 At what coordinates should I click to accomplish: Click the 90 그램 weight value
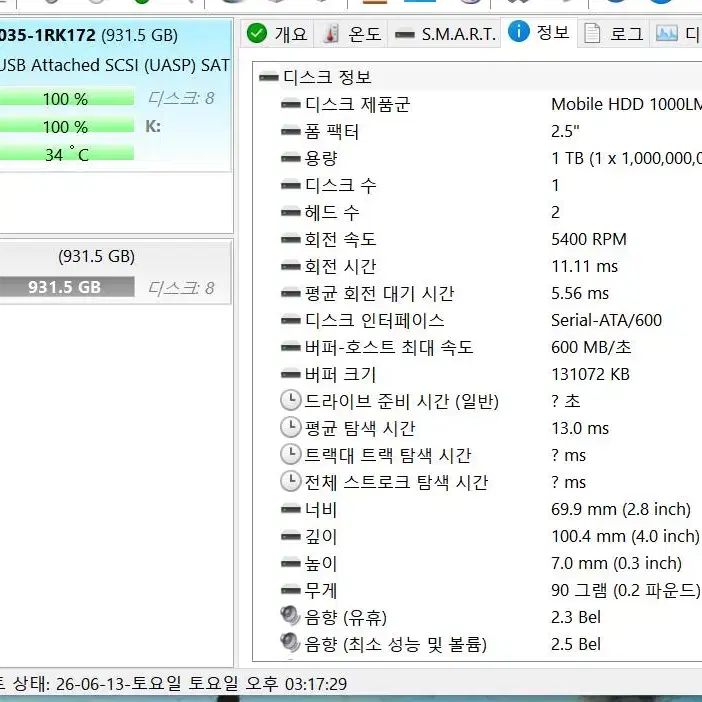pyautogui.click(x=625, y=590)
